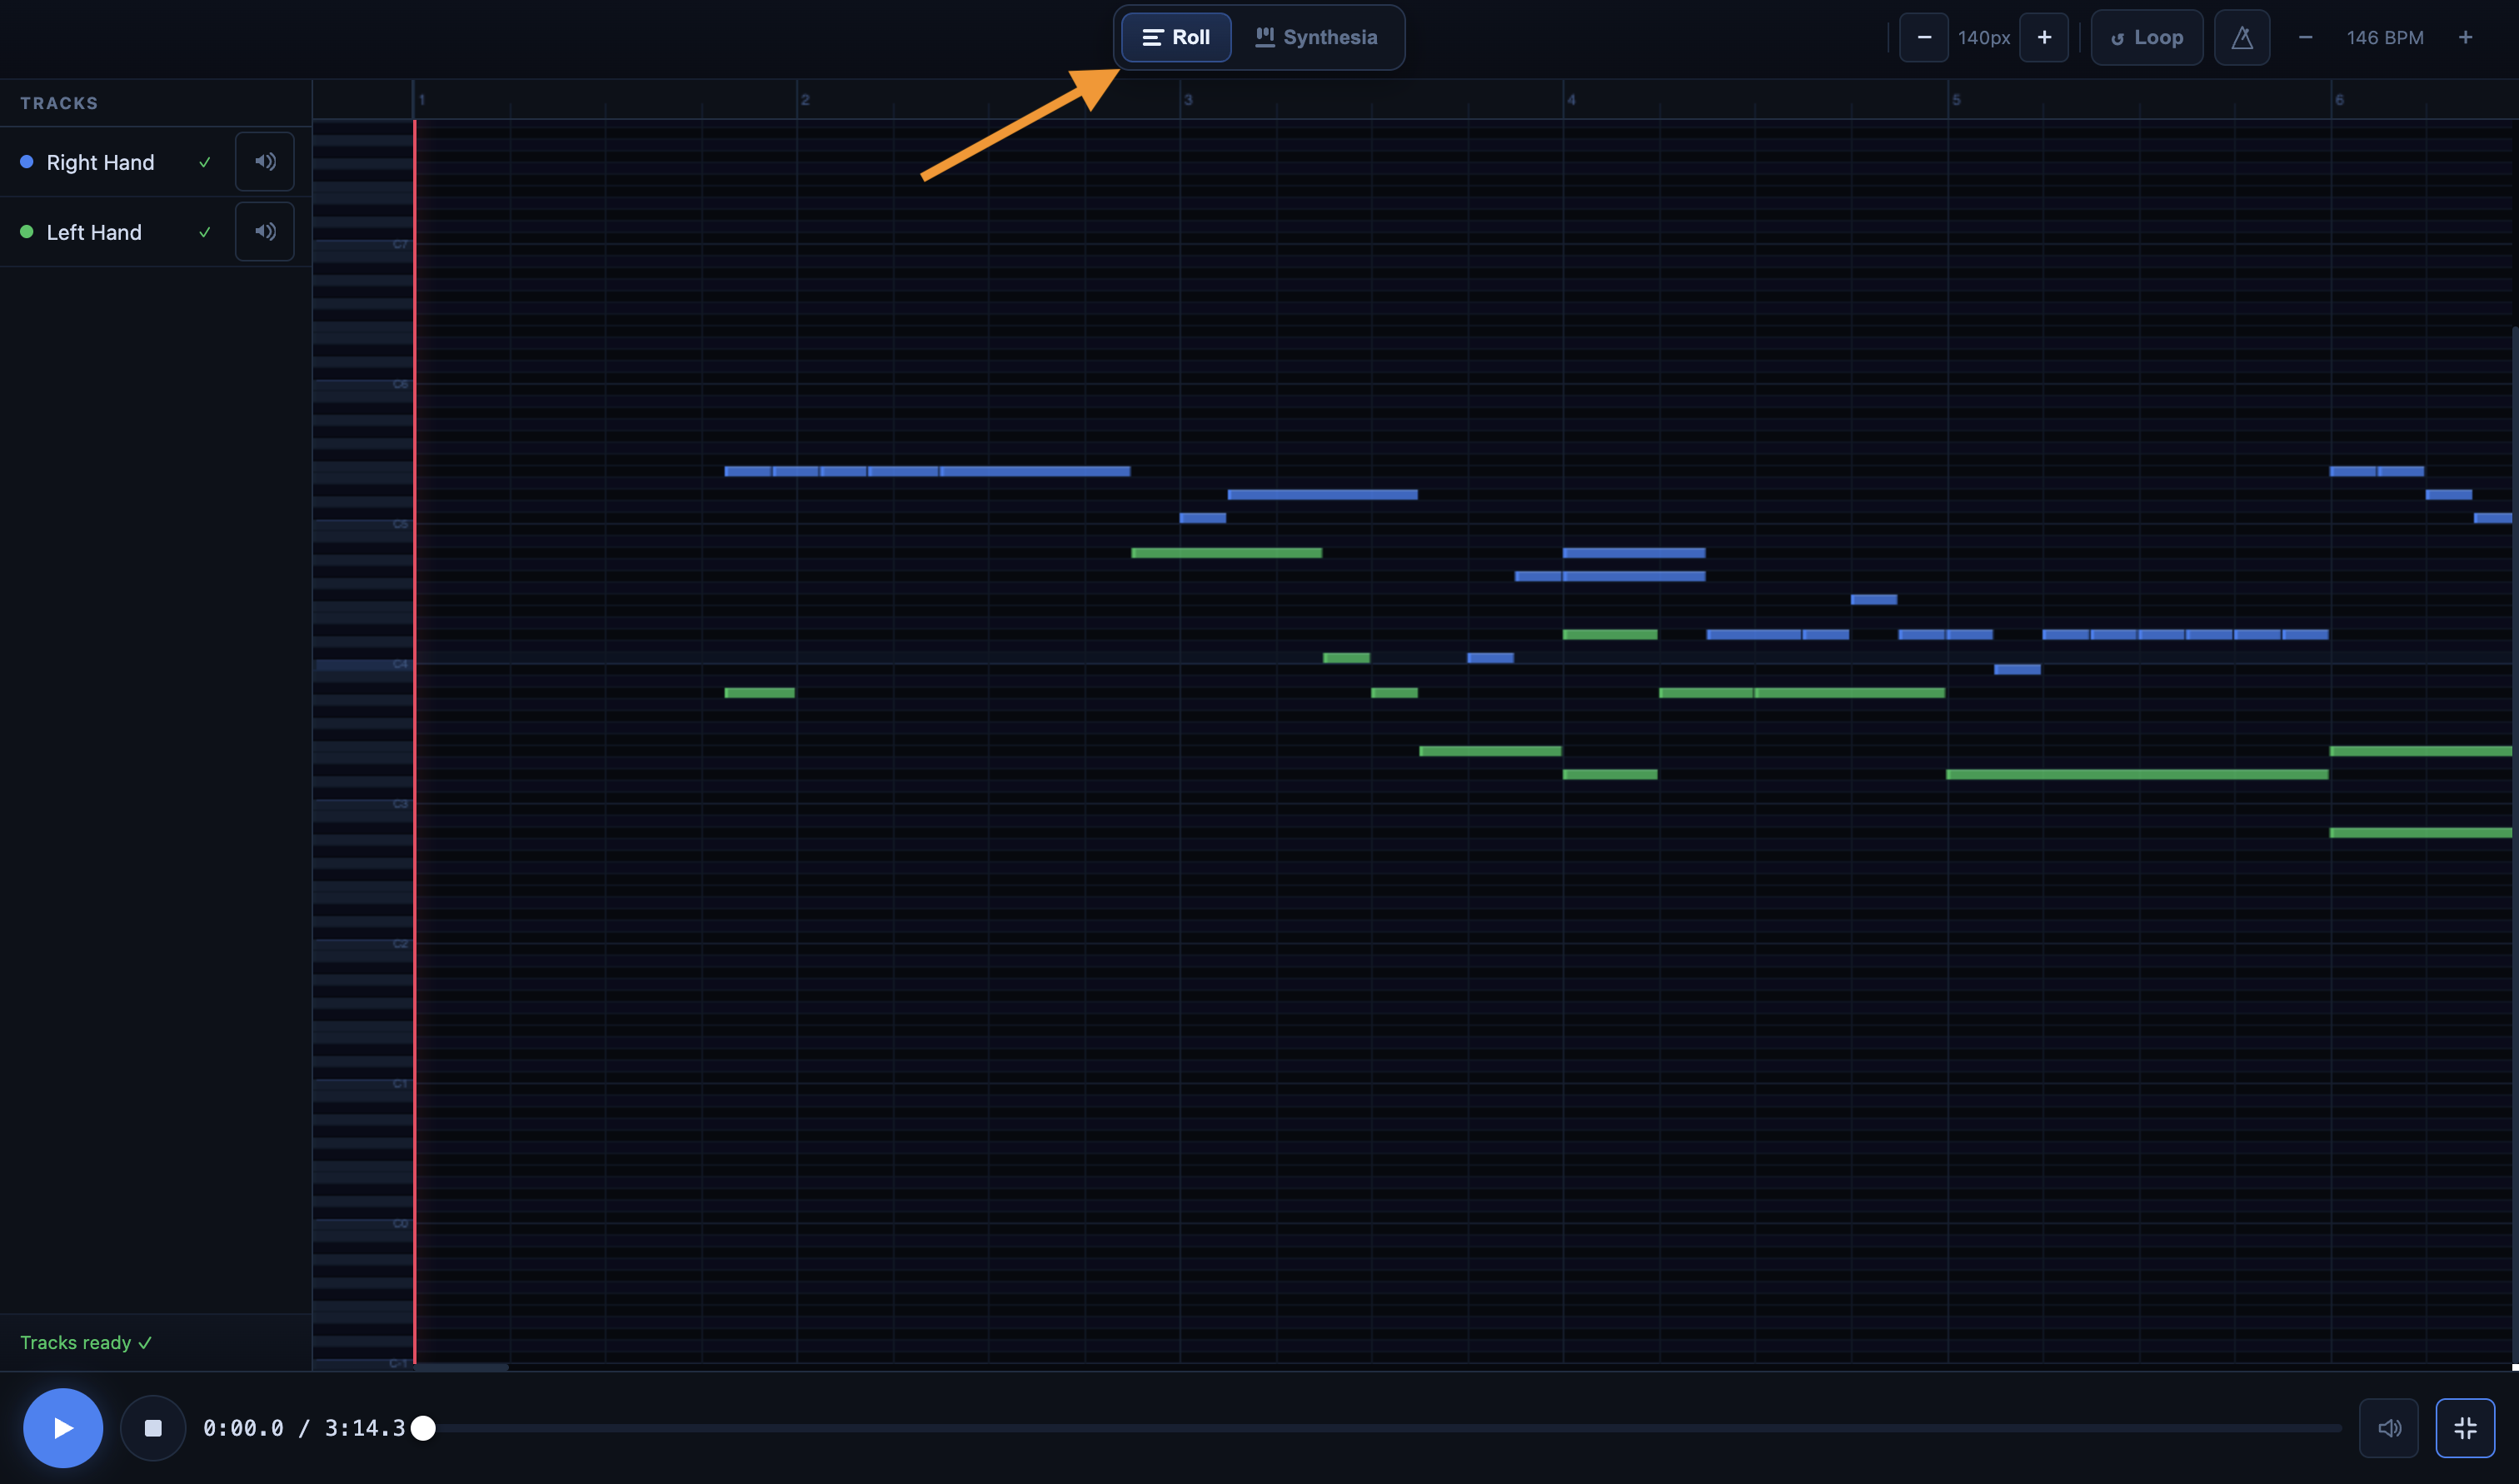Click the Stop playback button
Image resolution: width=2519 pixels, height=1484 pixels.
153,1428
